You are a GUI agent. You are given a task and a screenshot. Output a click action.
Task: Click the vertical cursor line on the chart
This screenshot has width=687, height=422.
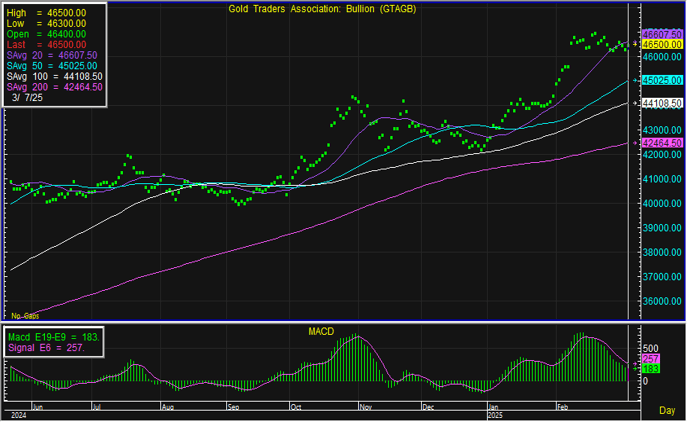pos(628,200)
